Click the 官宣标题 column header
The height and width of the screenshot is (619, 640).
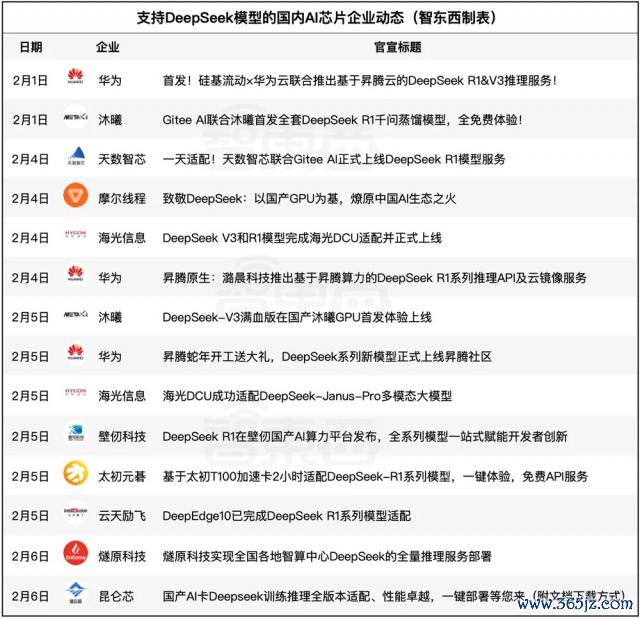[x=398, y=47]
